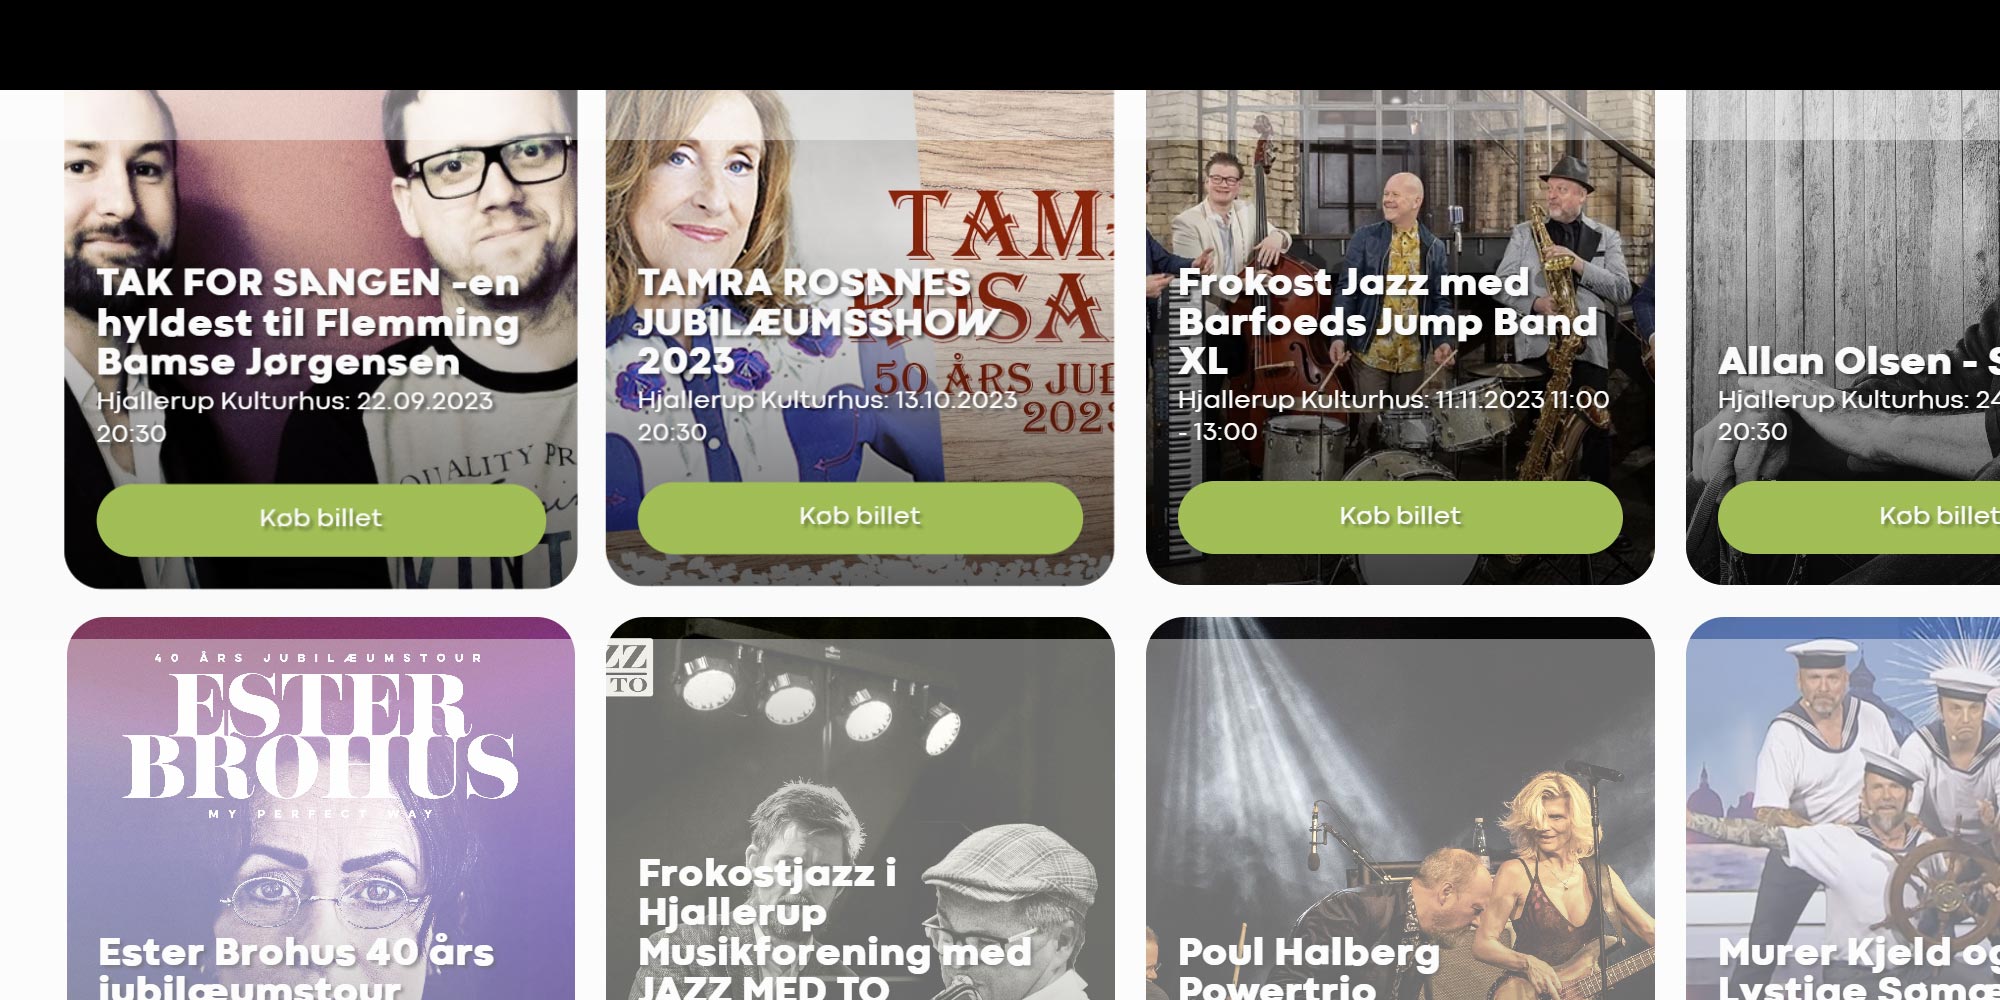The height and width of the screenshot is (1000, 2000).
Task: Buy ticket for Frokost Jazz Barfoeds Jump Band
Action: tap(1400, 517)
